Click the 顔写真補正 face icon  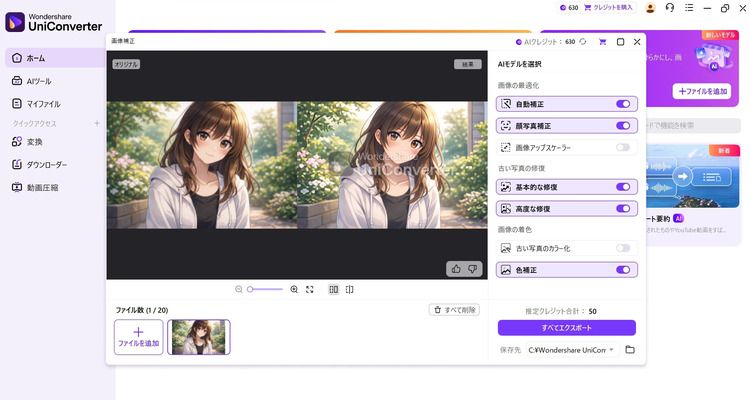click(x=506, y=125)
